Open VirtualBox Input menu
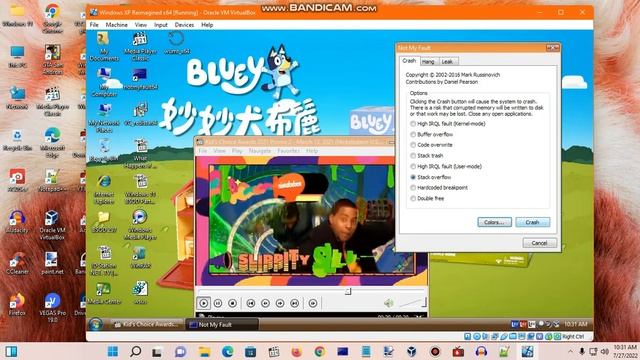 point(161,25)
